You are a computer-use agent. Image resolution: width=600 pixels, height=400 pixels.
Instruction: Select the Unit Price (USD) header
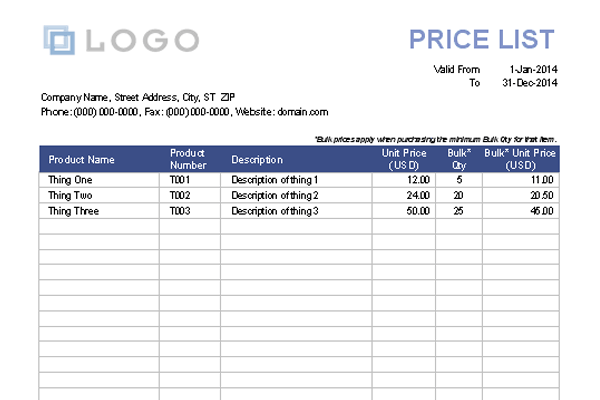[x=404, y=159]
